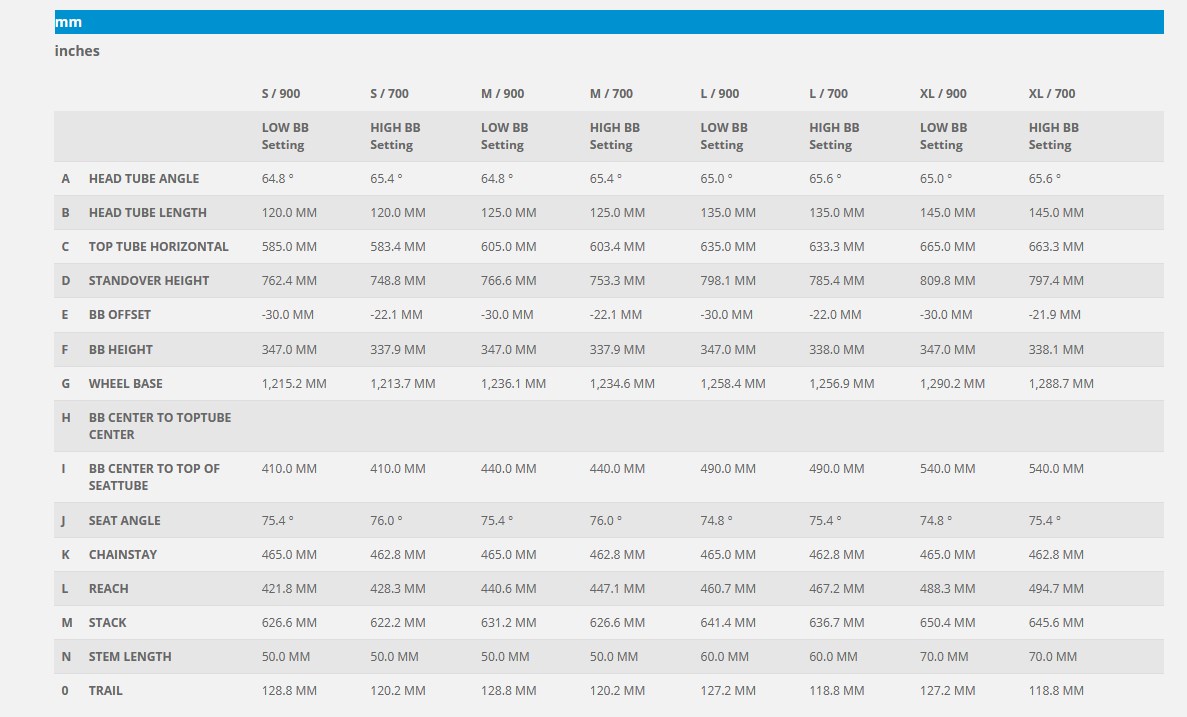
Task: Click the CHAINSTAY row label
Action: (122, 555)
